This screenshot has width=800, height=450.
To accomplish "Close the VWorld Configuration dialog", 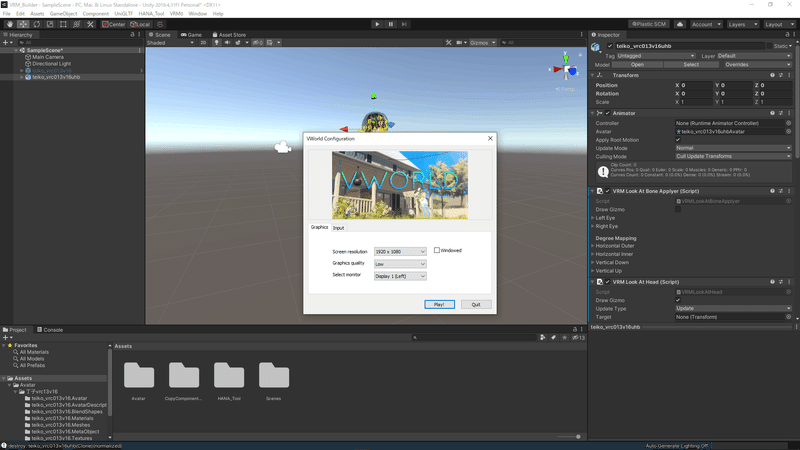I will point(490,138).
